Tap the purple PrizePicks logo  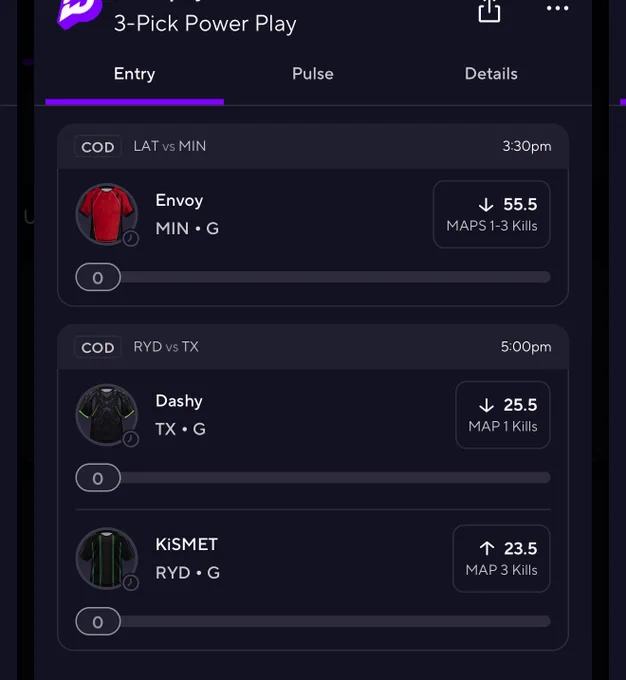pyautogui.click(x=79, y=13)
